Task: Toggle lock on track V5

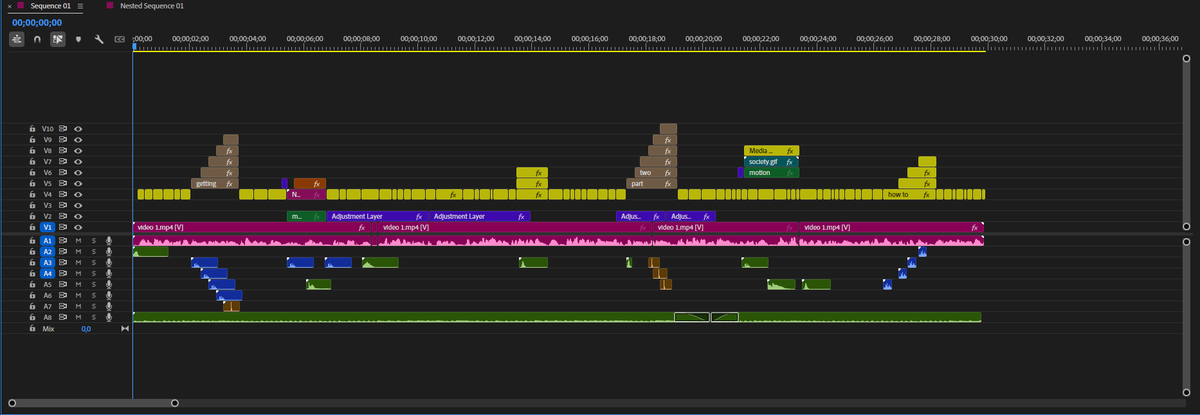Action: [32, 183]
